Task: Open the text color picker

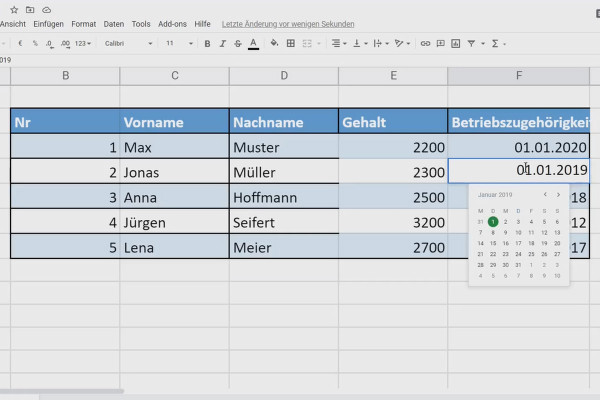Action: [253, 44]
